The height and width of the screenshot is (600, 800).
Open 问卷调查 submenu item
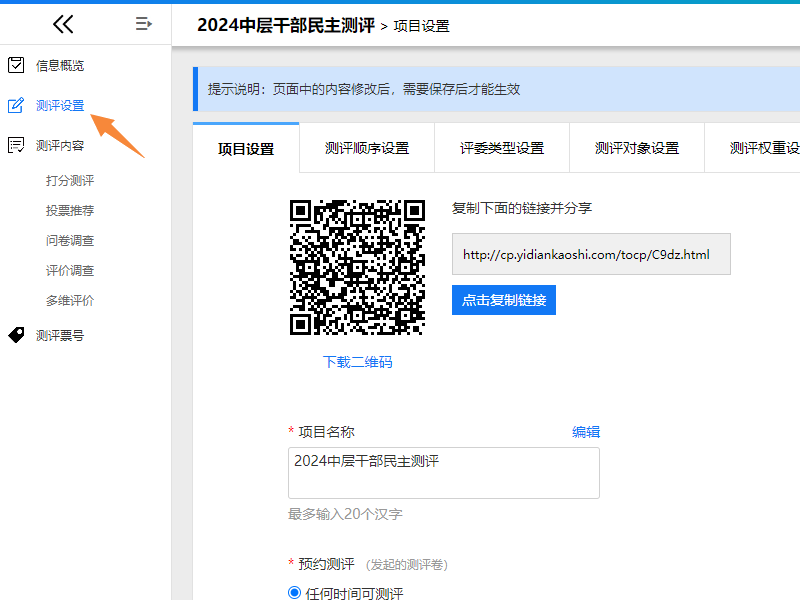pos(70,240)
